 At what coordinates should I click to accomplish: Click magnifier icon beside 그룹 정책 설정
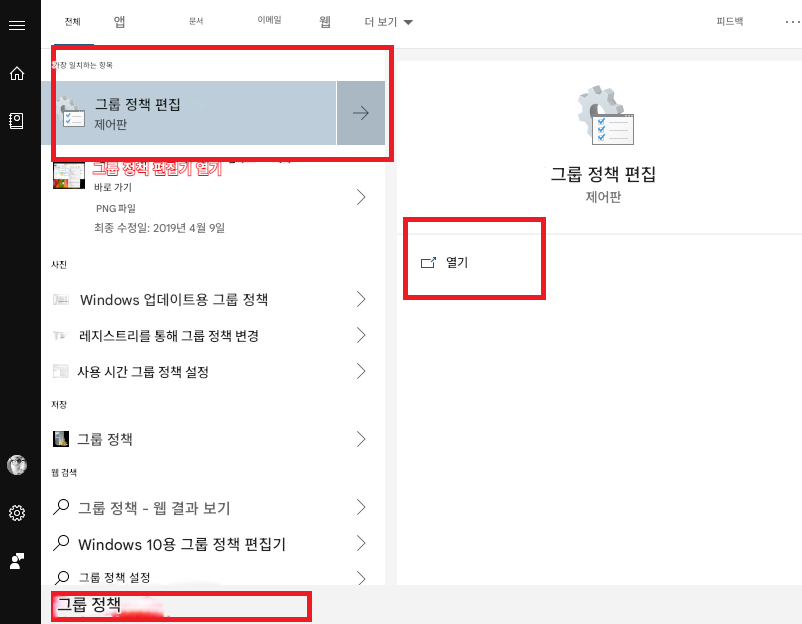[62, 577]
